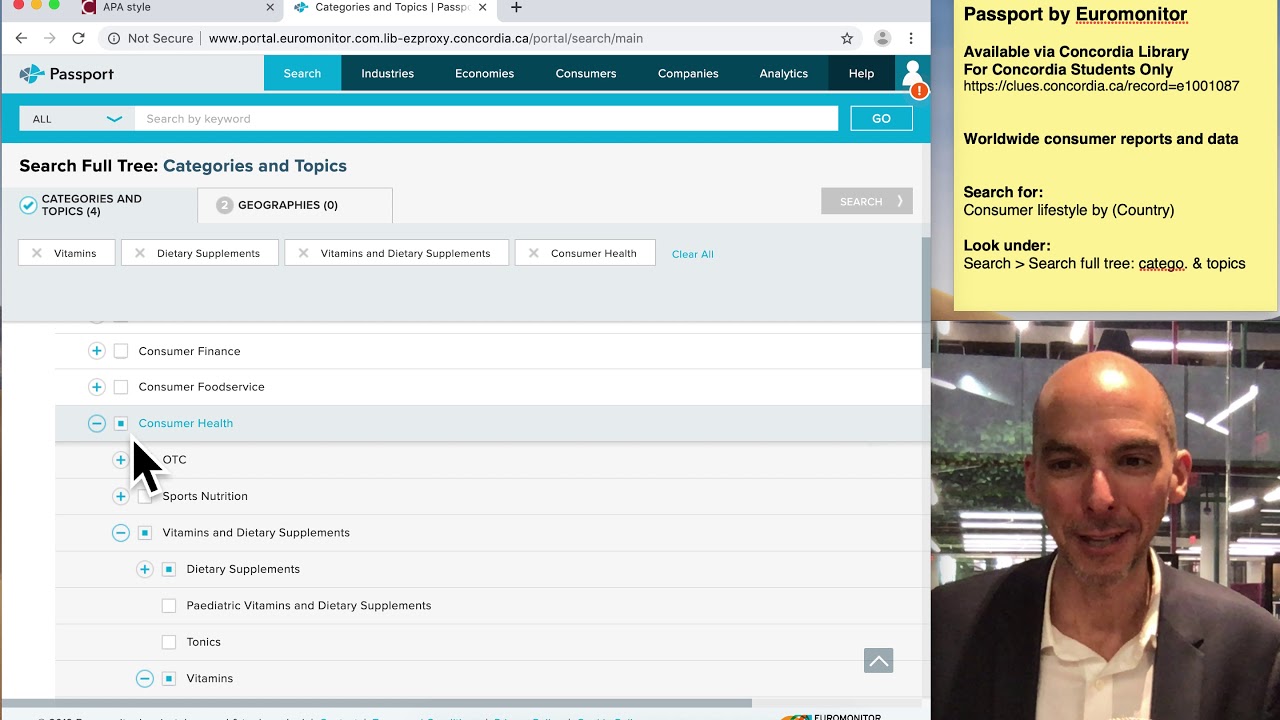Focus the Search by keyword field

coord(486,118)
